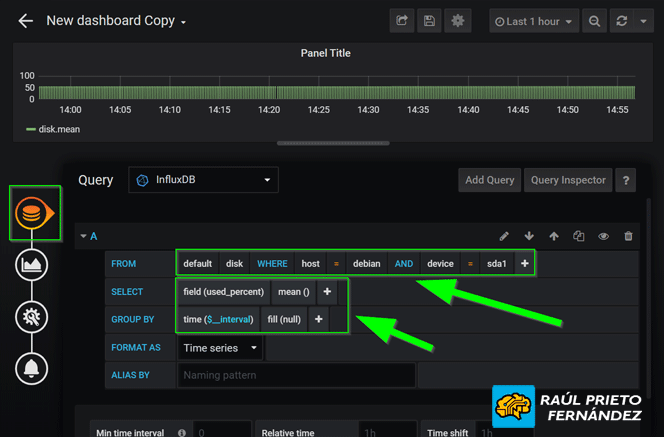Viewport: 664px width, 437px height.
Task: Click the back arrow to exit panel edit
Action: coord(26,21)
